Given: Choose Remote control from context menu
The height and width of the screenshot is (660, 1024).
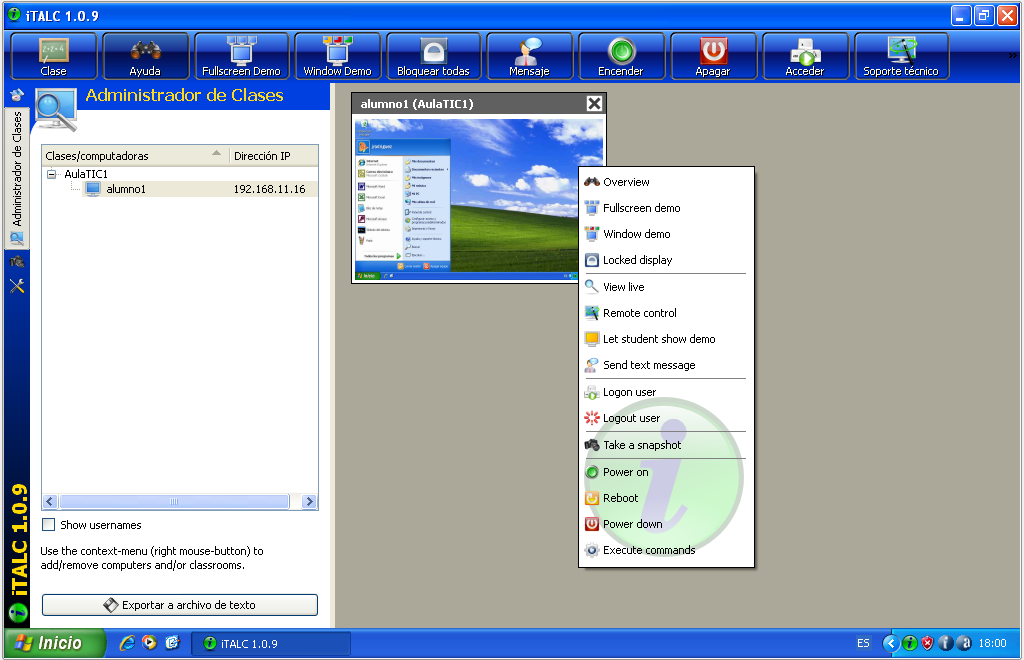Looking at the screenshot, I should click(x=639, y=313).
